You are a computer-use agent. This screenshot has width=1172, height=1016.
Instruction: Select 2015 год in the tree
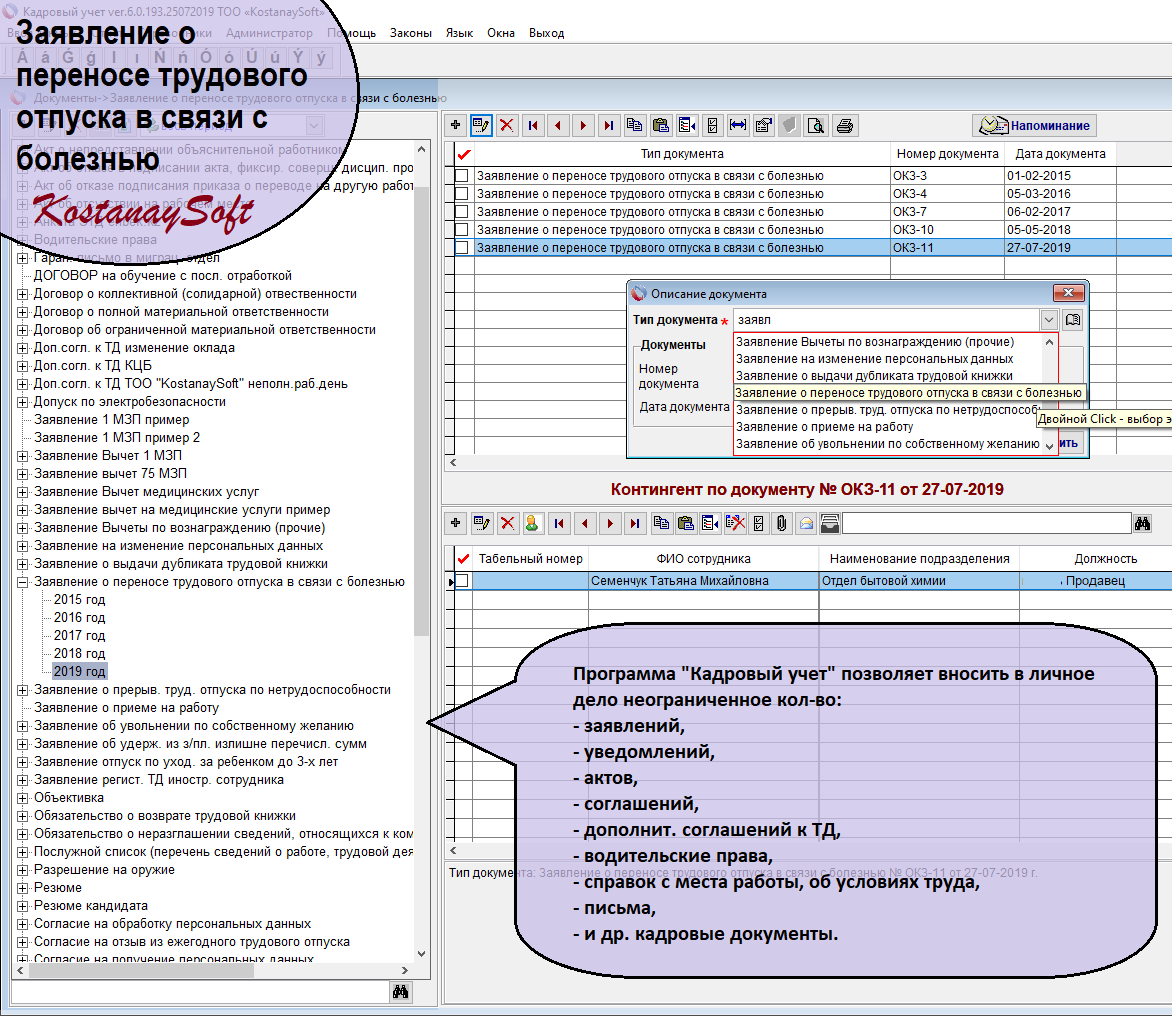(x=79, y=600)
